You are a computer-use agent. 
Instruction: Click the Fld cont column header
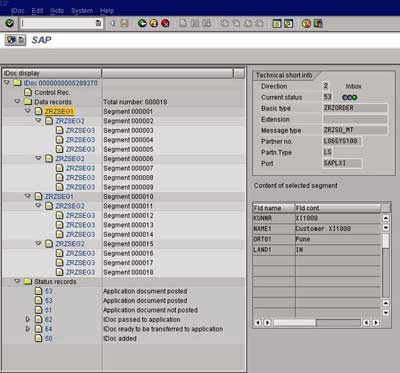point(338,208)
